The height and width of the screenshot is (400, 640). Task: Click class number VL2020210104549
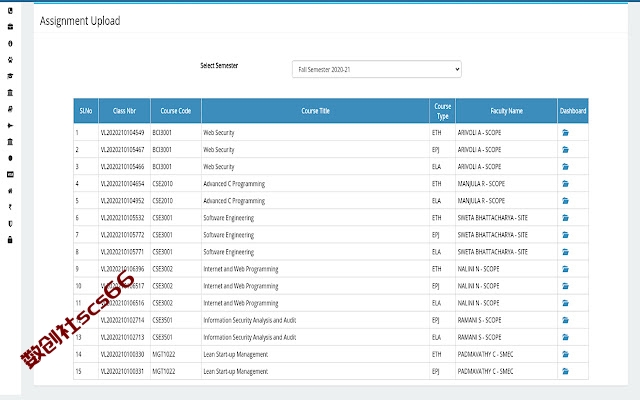click(122, 133)
